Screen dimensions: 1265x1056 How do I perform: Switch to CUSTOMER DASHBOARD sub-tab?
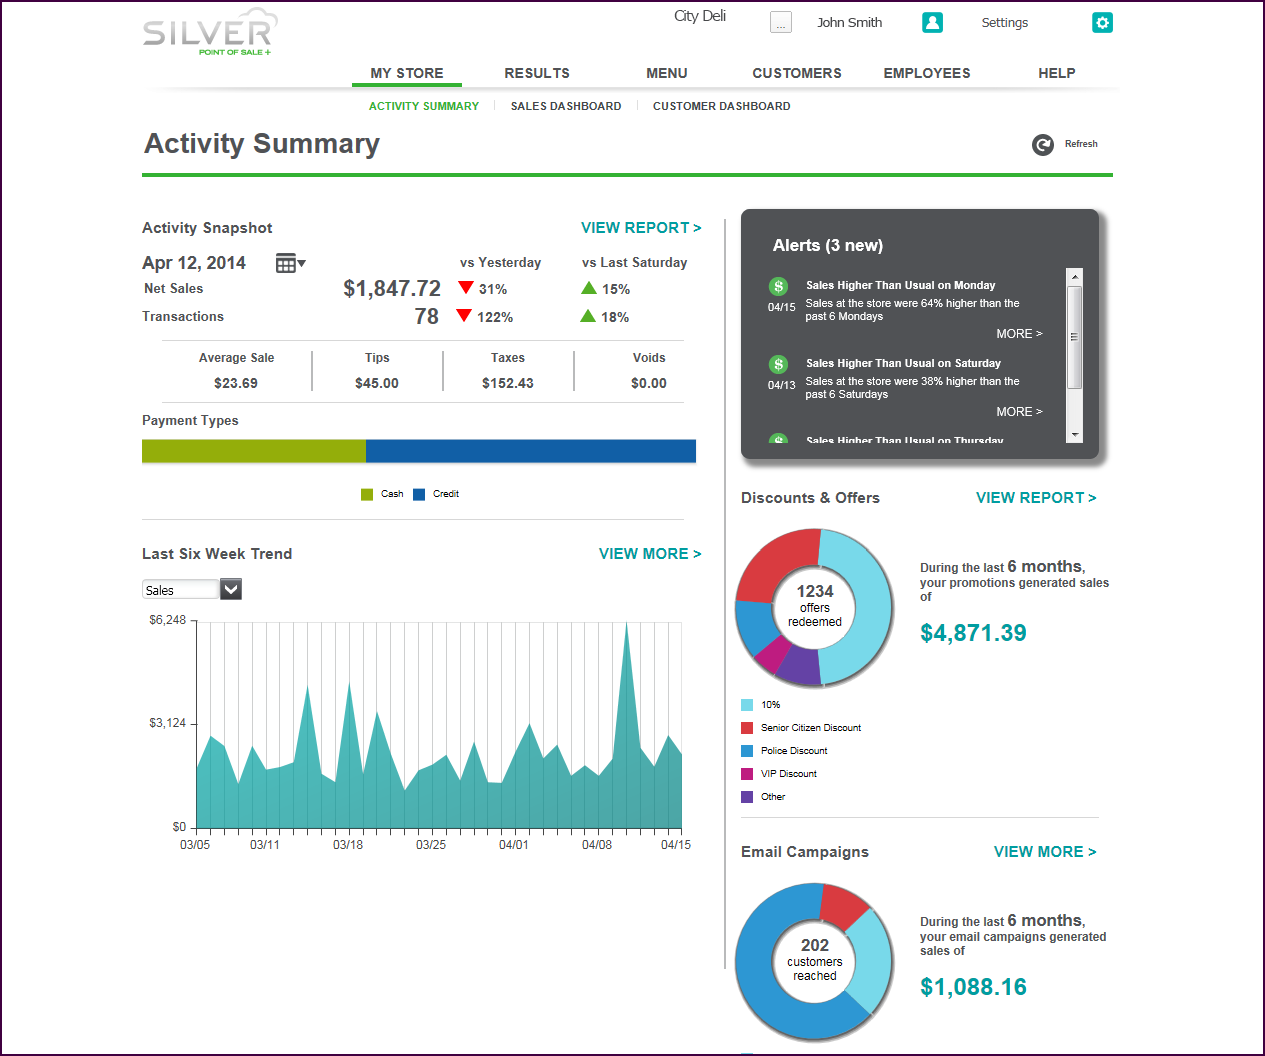722,106
